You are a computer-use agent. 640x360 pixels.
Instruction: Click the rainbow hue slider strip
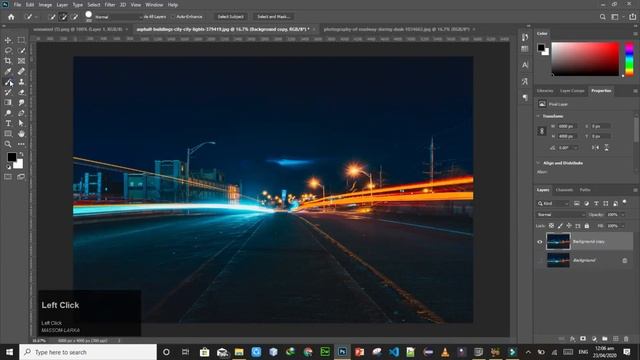pyautogui.click(x=629, y=59)
